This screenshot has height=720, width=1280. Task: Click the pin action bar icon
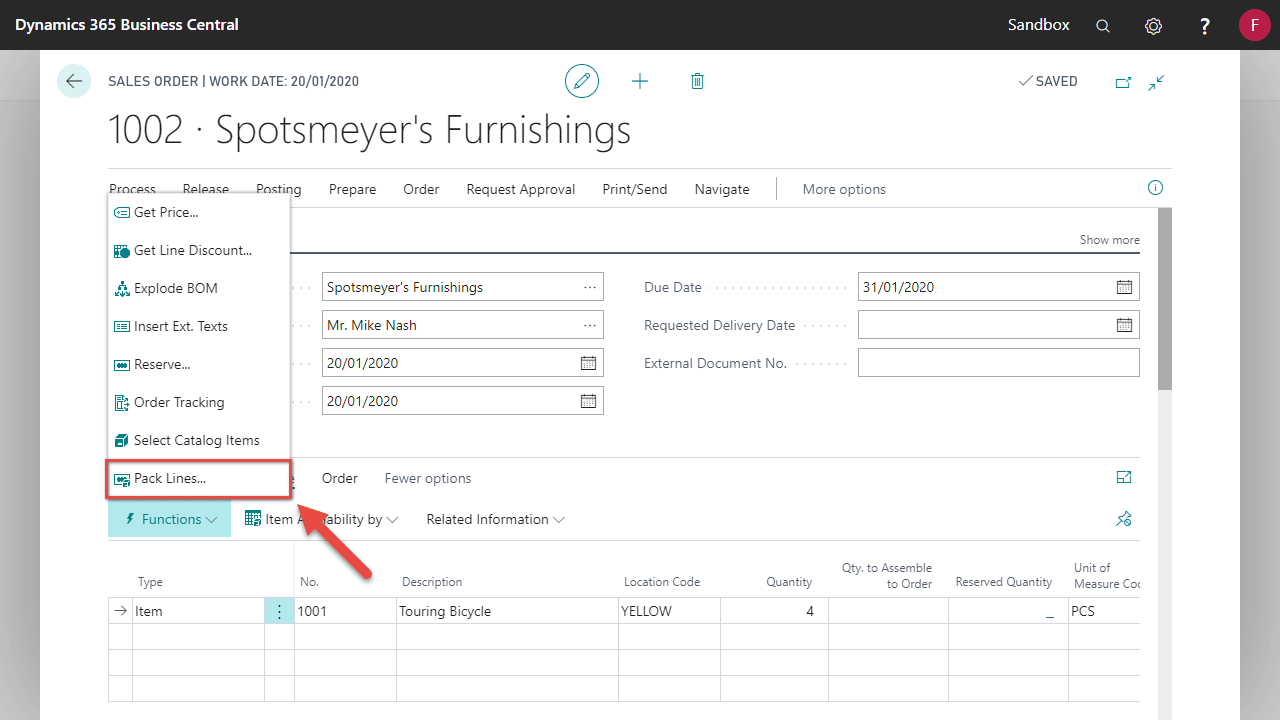1124,519
